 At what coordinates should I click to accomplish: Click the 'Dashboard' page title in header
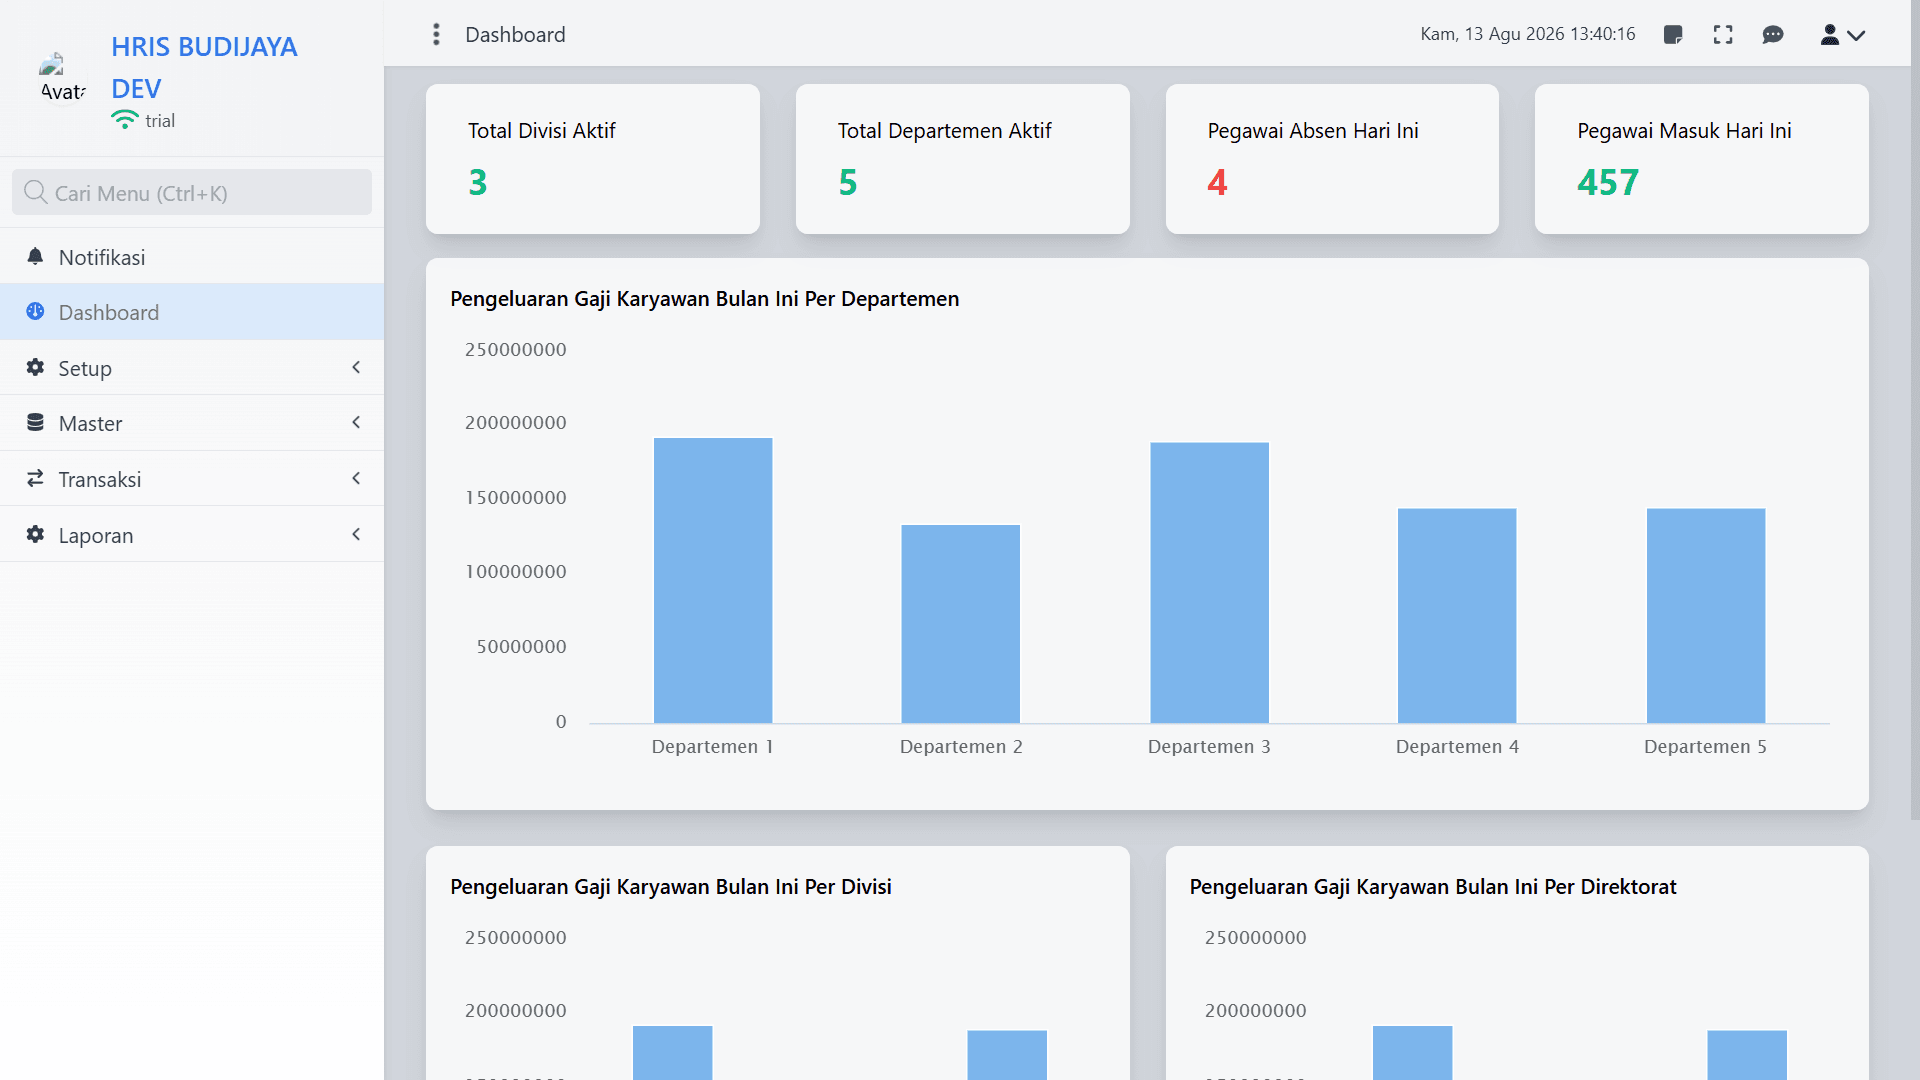click(x=515, y=35)
